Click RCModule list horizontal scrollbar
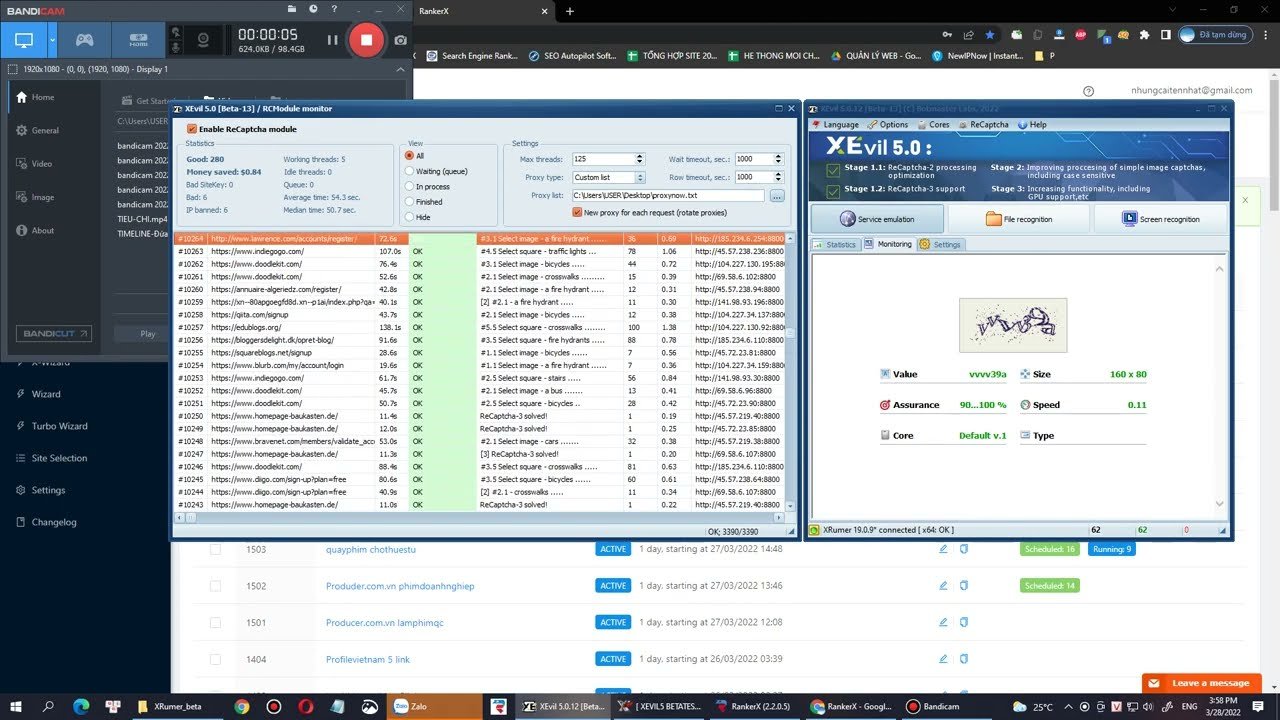This screenshot has width=1280, height=720. click(479, 517)
